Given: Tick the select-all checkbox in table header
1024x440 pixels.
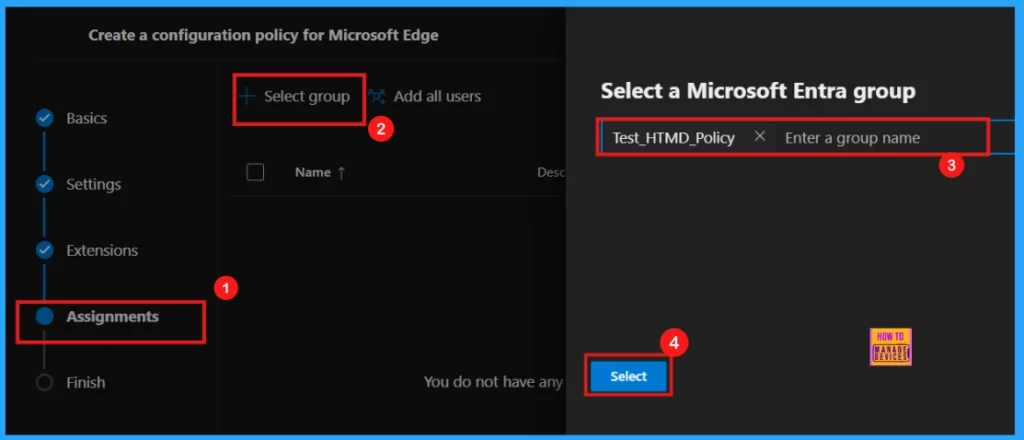Looking at the screenshot, I should (x=255, y=172).
